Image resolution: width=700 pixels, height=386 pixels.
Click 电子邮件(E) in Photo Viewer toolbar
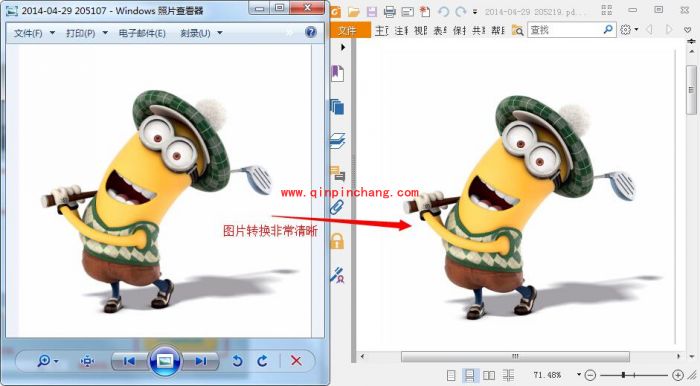click(x=142, y=33)
